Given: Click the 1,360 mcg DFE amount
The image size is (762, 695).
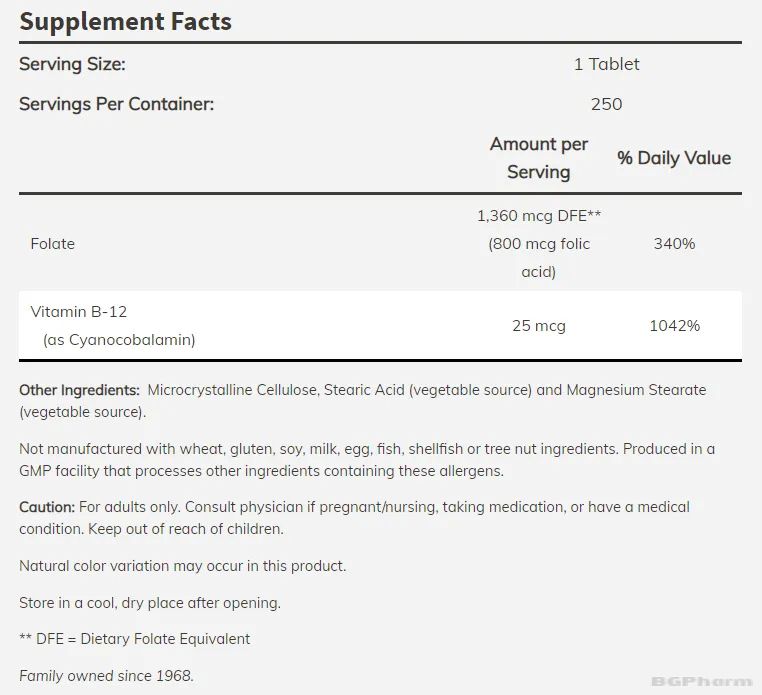Looking at the screenshot, I should (538, 216).
